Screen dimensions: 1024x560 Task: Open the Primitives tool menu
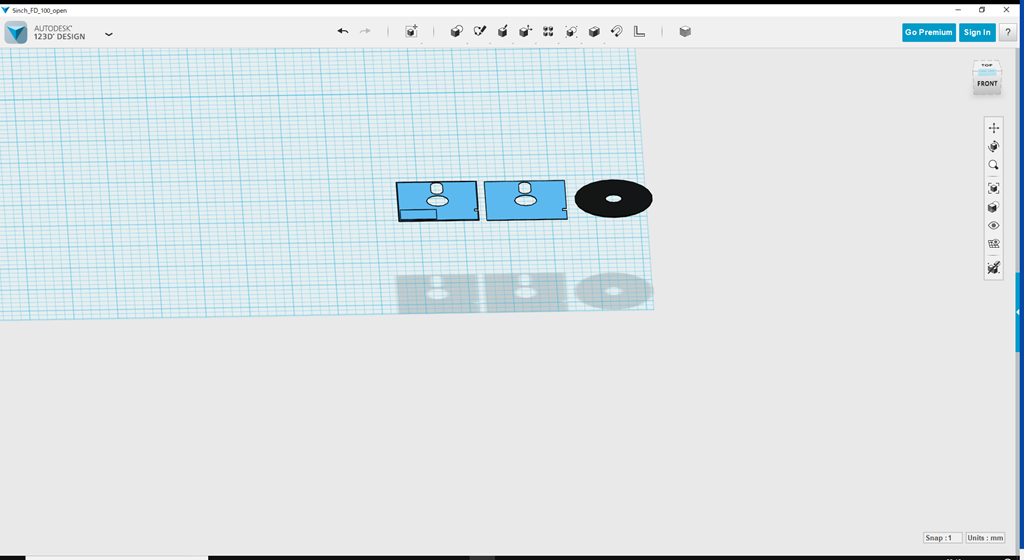tap(456, 32)
